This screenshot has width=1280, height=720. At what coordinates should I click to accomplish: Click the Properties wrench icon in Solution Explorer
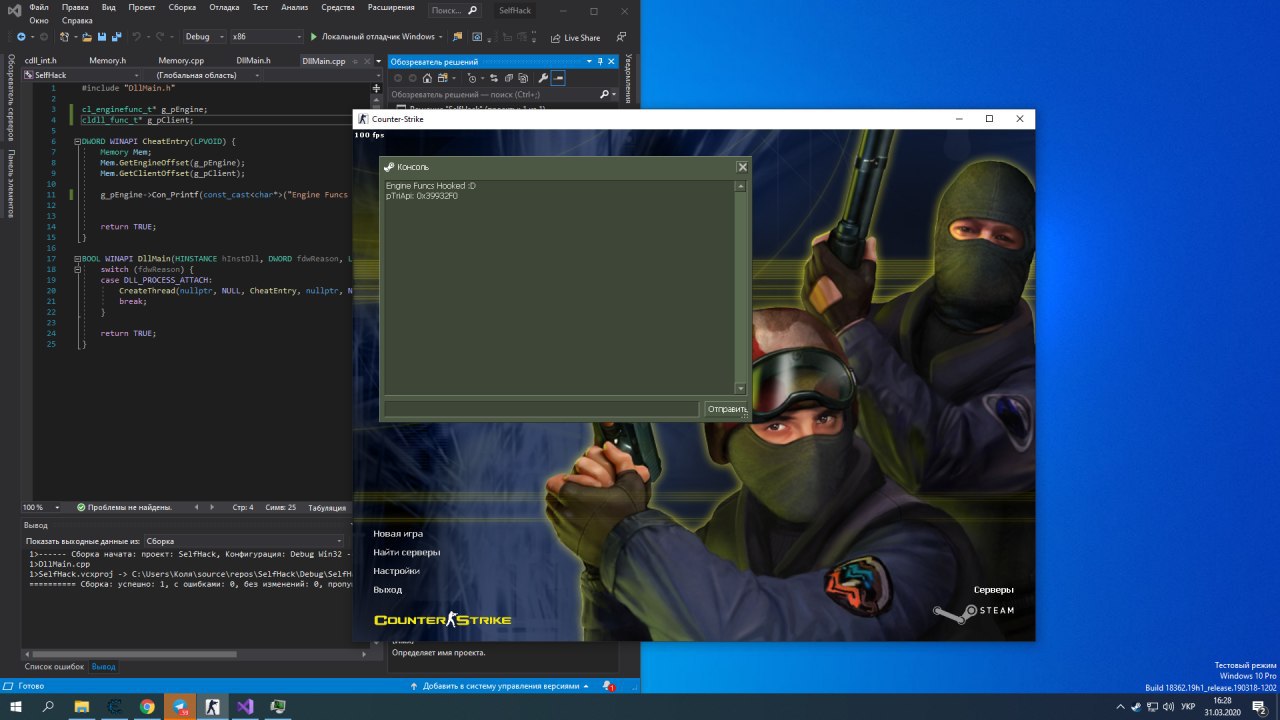543,78
